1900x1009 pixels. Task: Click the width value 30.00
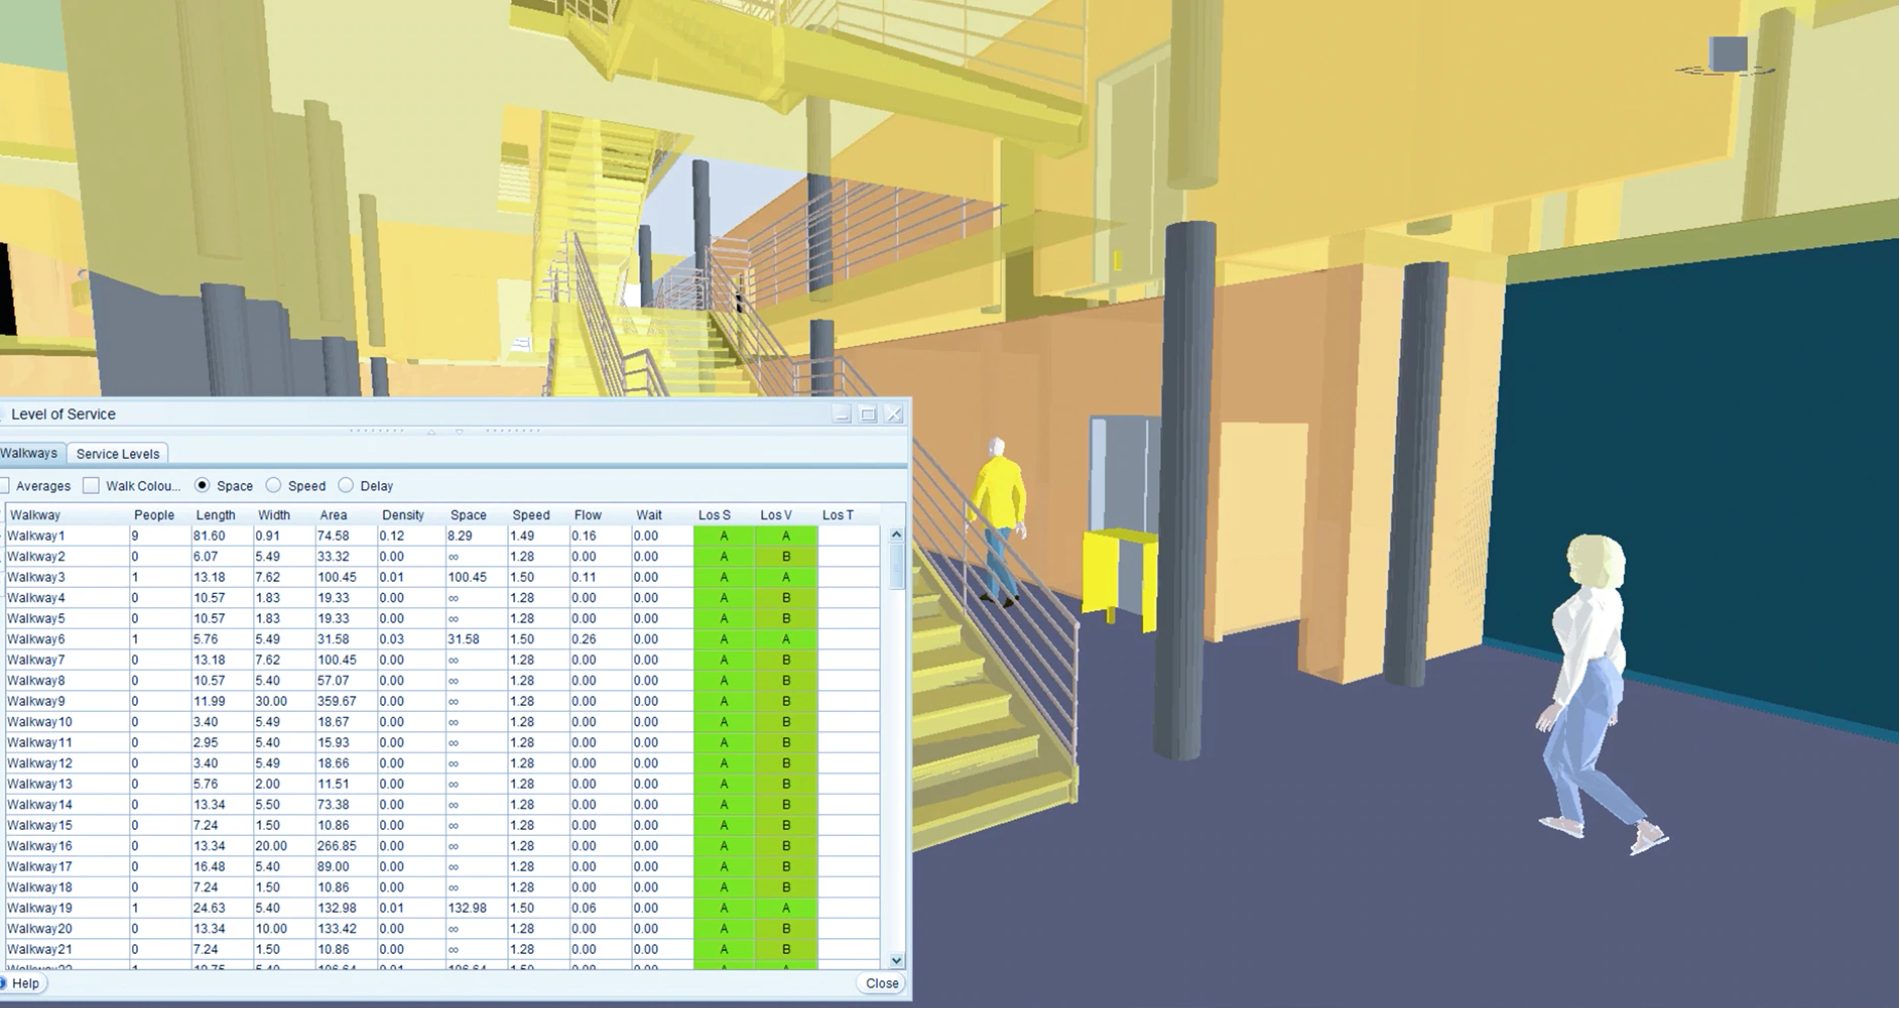coord(271,701)
